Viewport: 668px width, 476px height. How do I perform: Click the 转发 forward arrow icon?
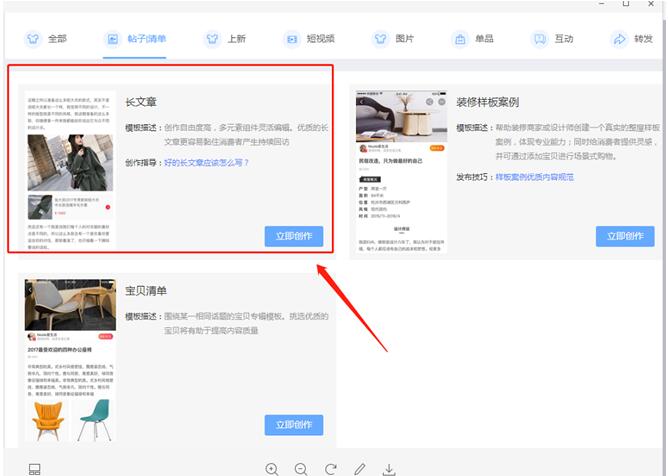click(x=619, y=39)
